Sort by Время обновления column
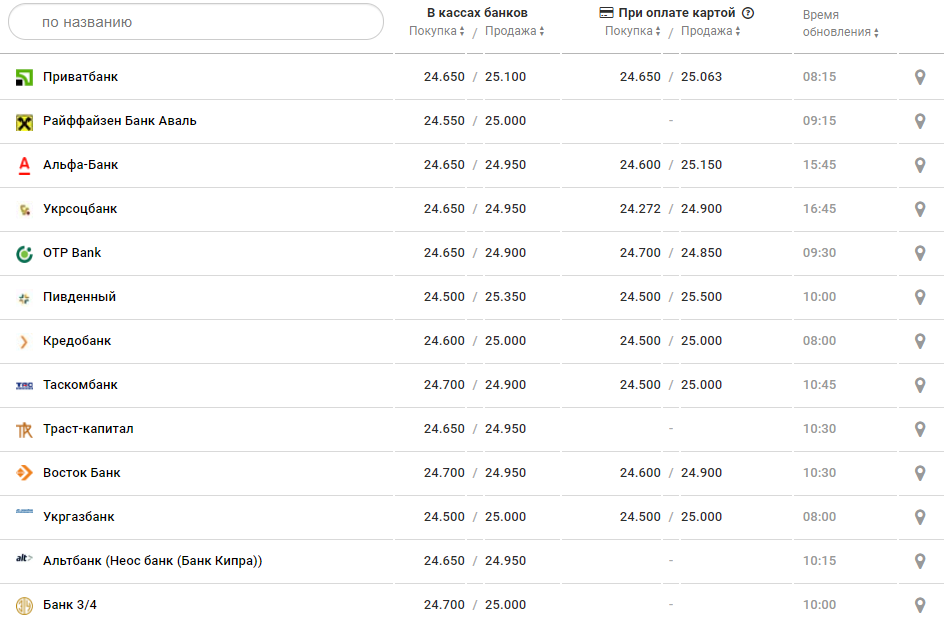The width and height of the screenshot is (944, 620). [840, 32]
